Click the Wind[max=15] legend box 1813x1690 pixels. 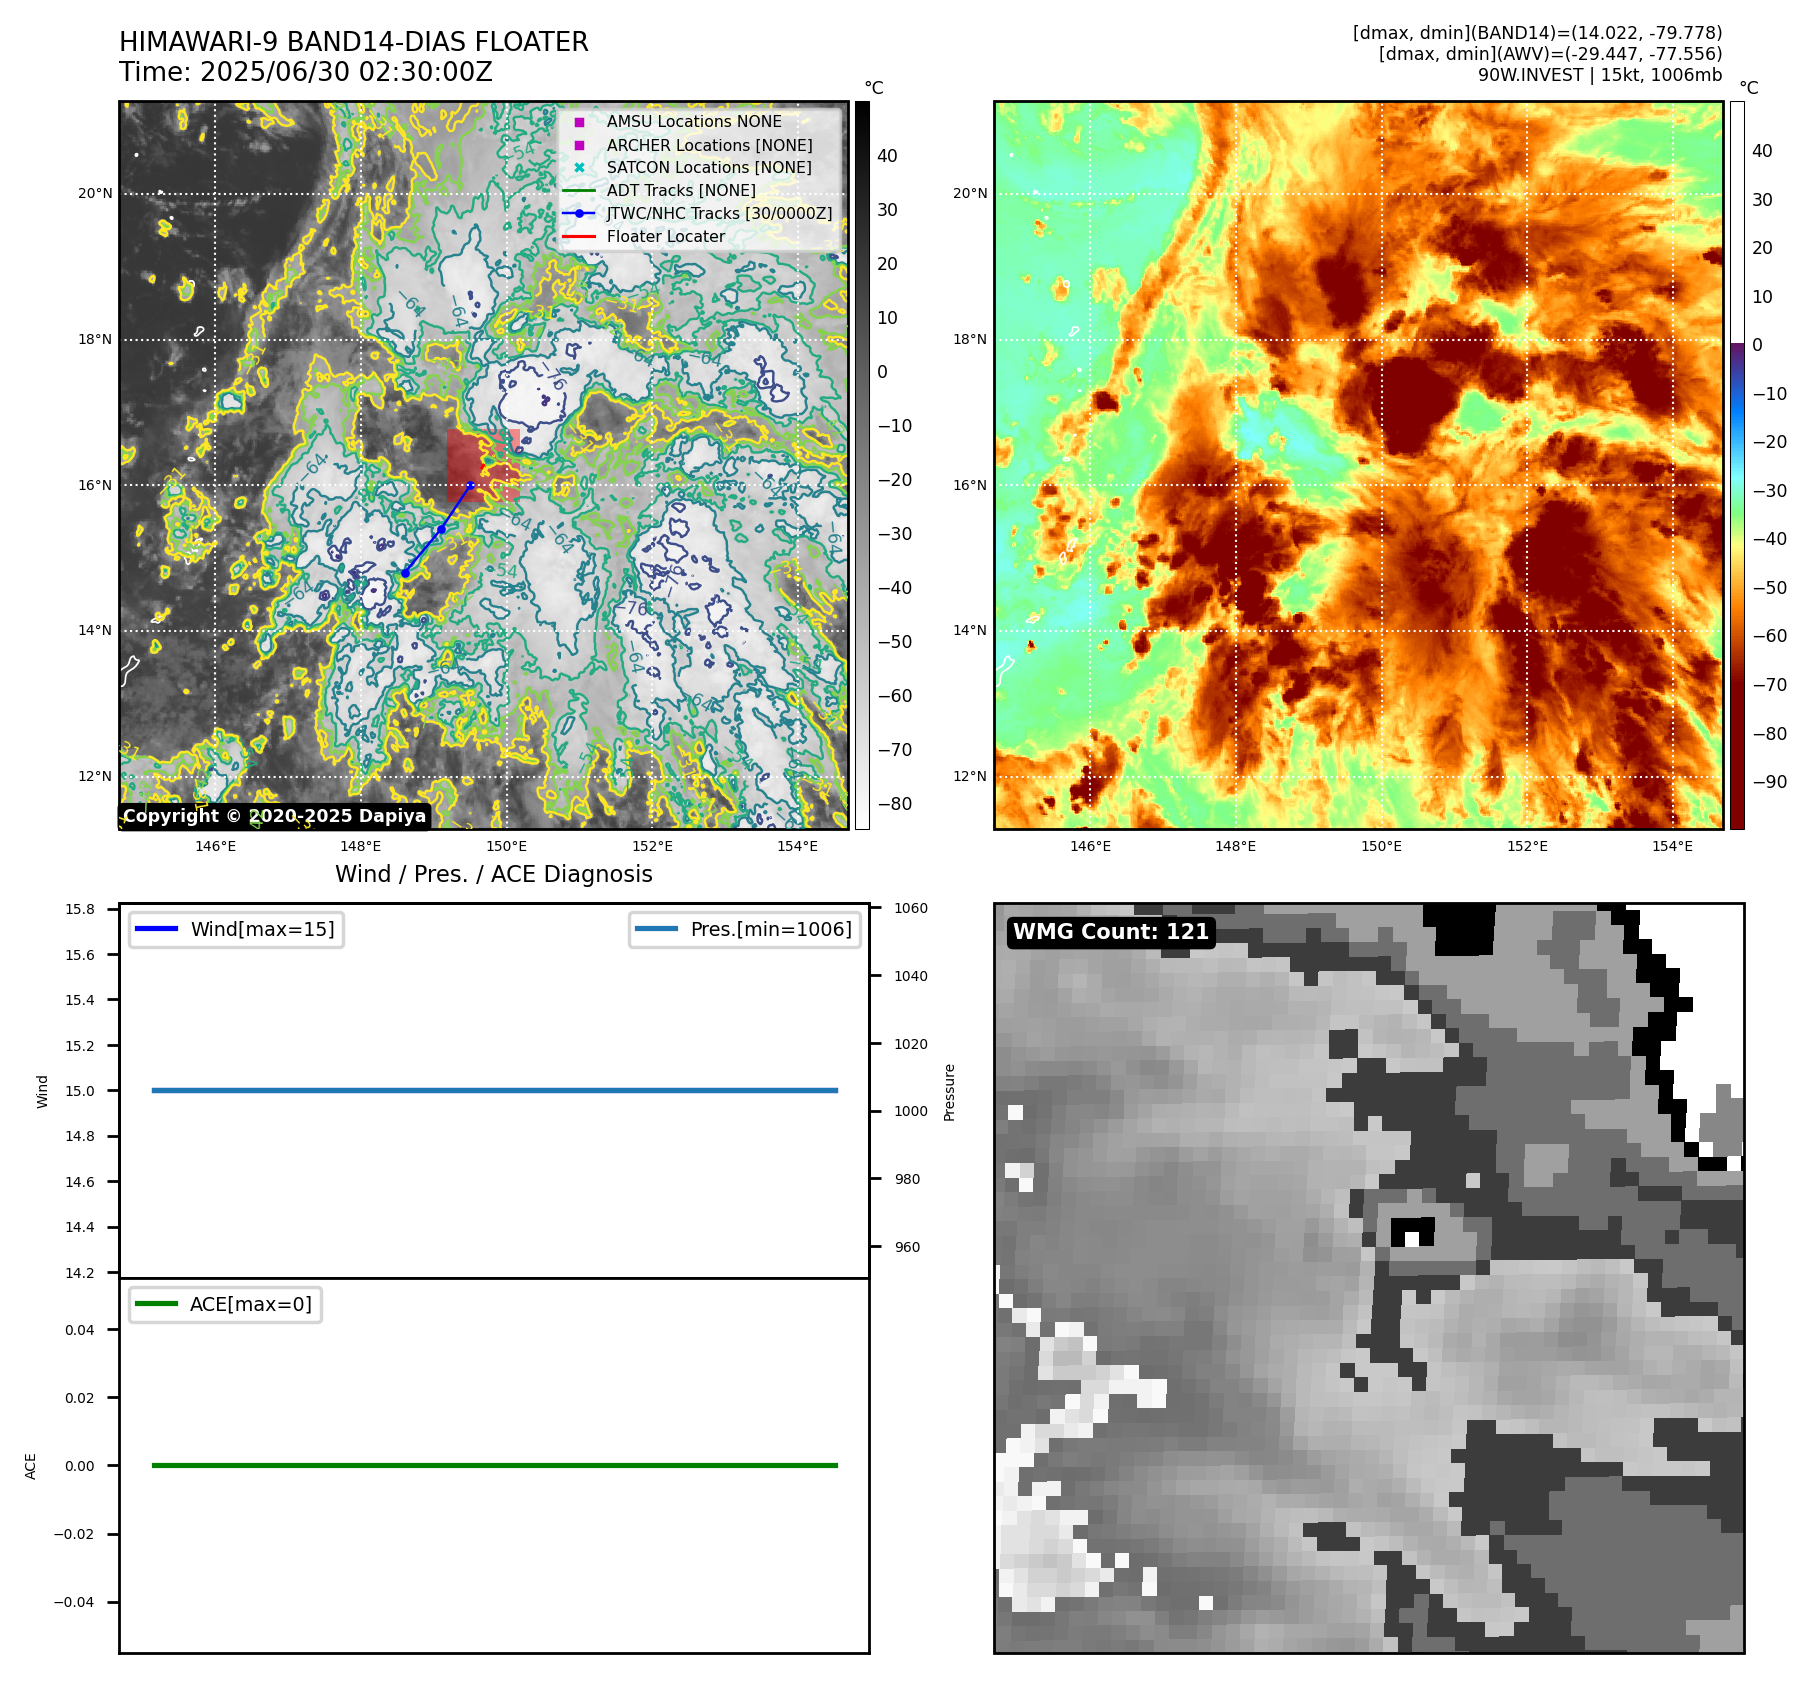[x=236, y=929]
